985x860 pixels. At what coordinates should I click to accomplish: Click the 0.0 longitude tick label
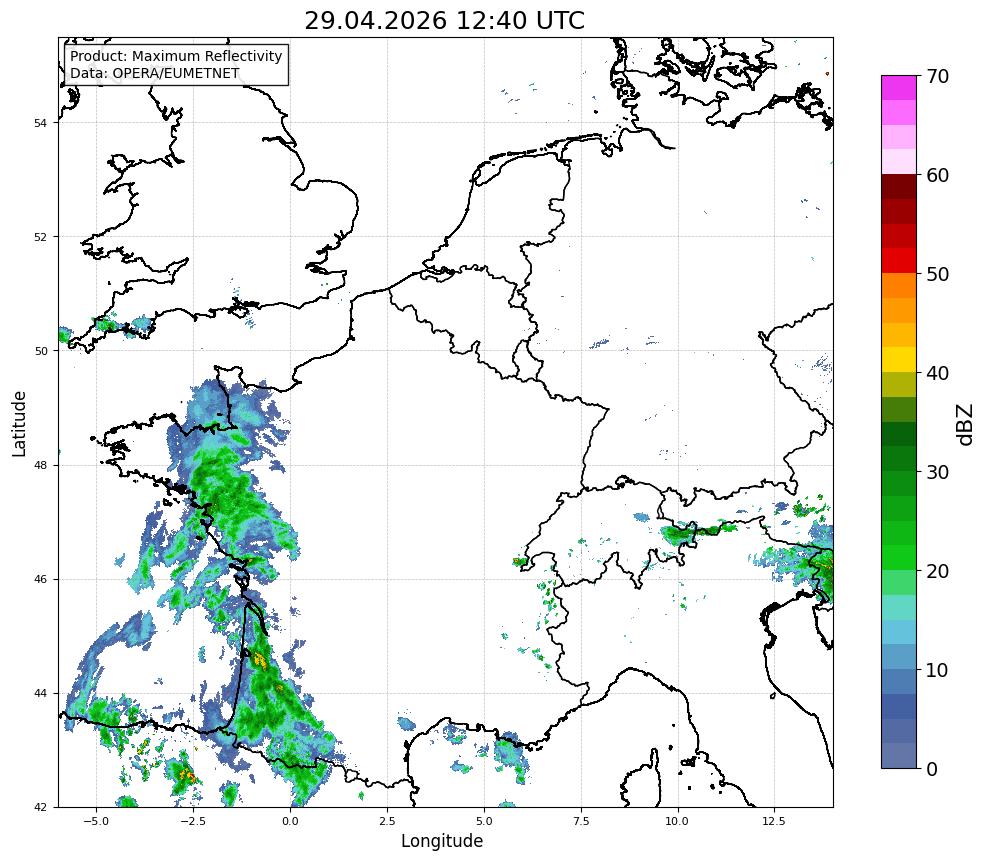click(290, 820)
